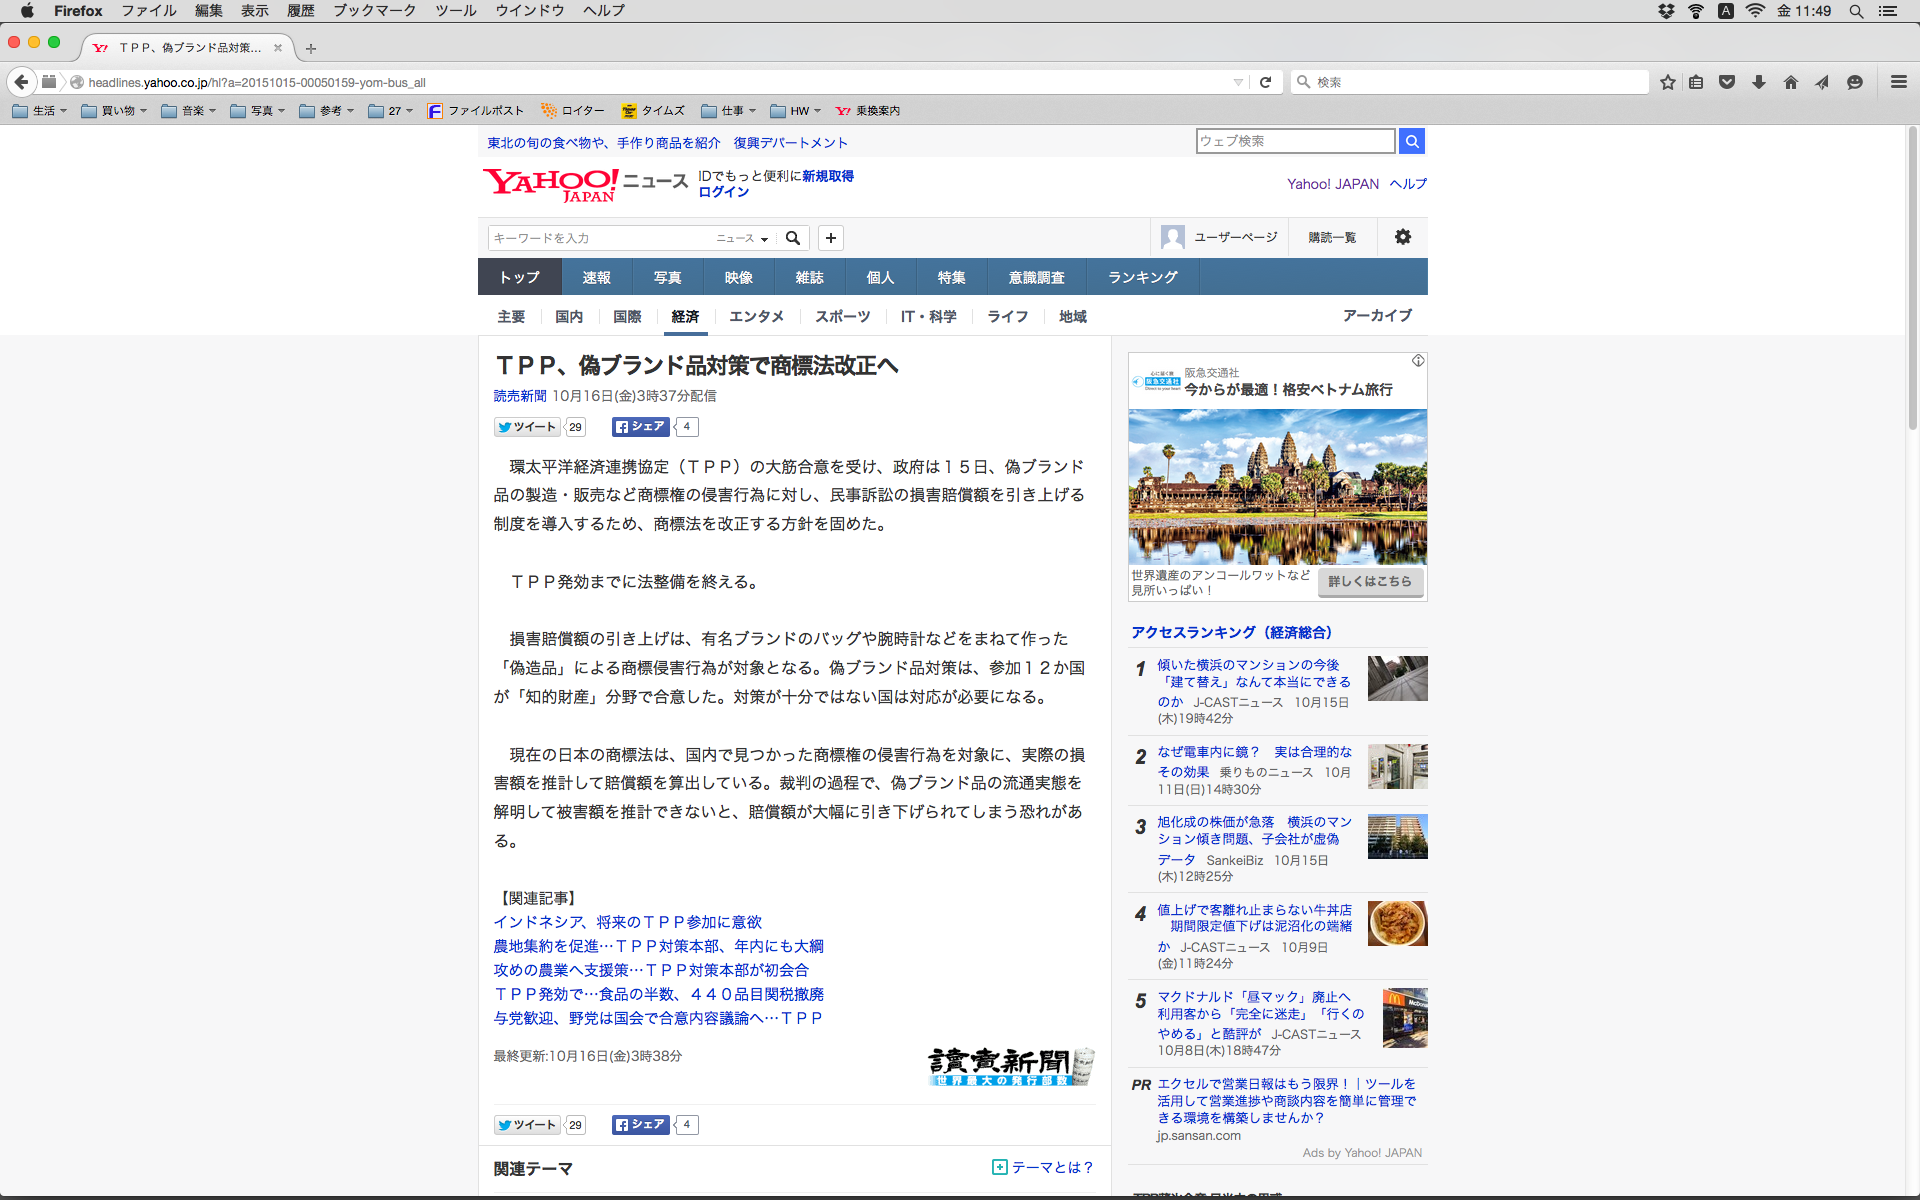Viewport: 1920px width, 1200px height.
Task: Expand テーマとは？ help toggle
Action: point(1043,1167)
